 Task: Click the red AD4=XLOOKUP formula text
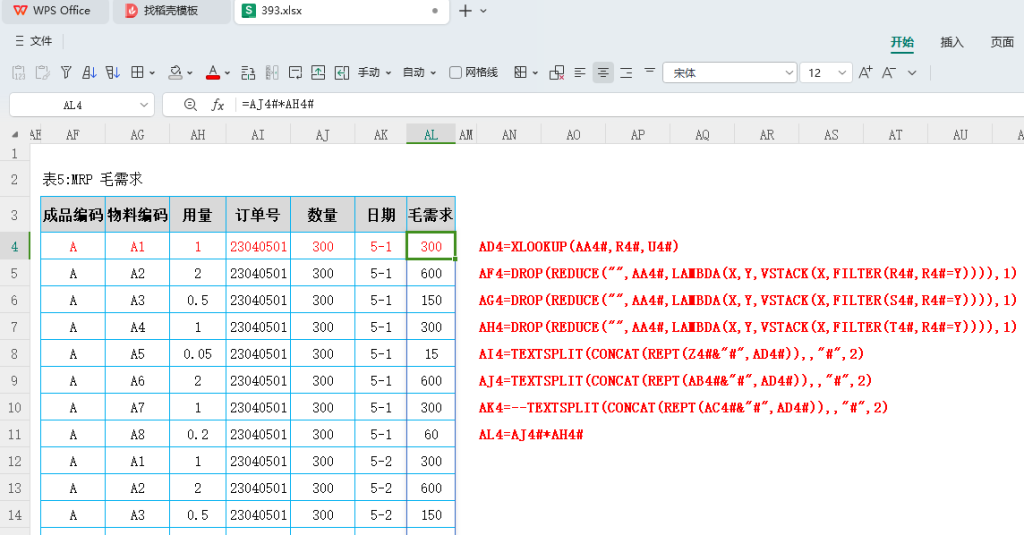point(579,246)
